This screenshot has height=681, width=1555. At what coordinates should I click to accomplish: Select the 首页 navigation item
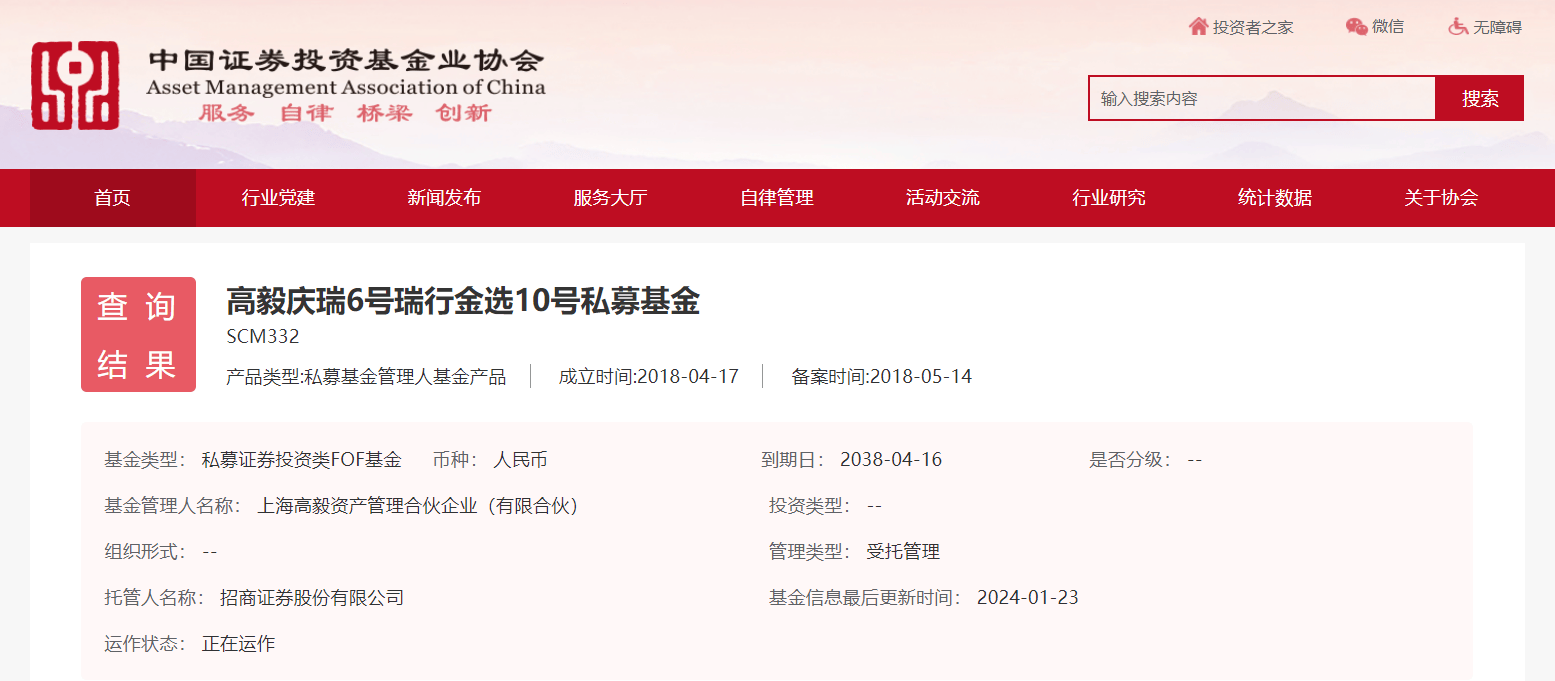tap(112, 198)
